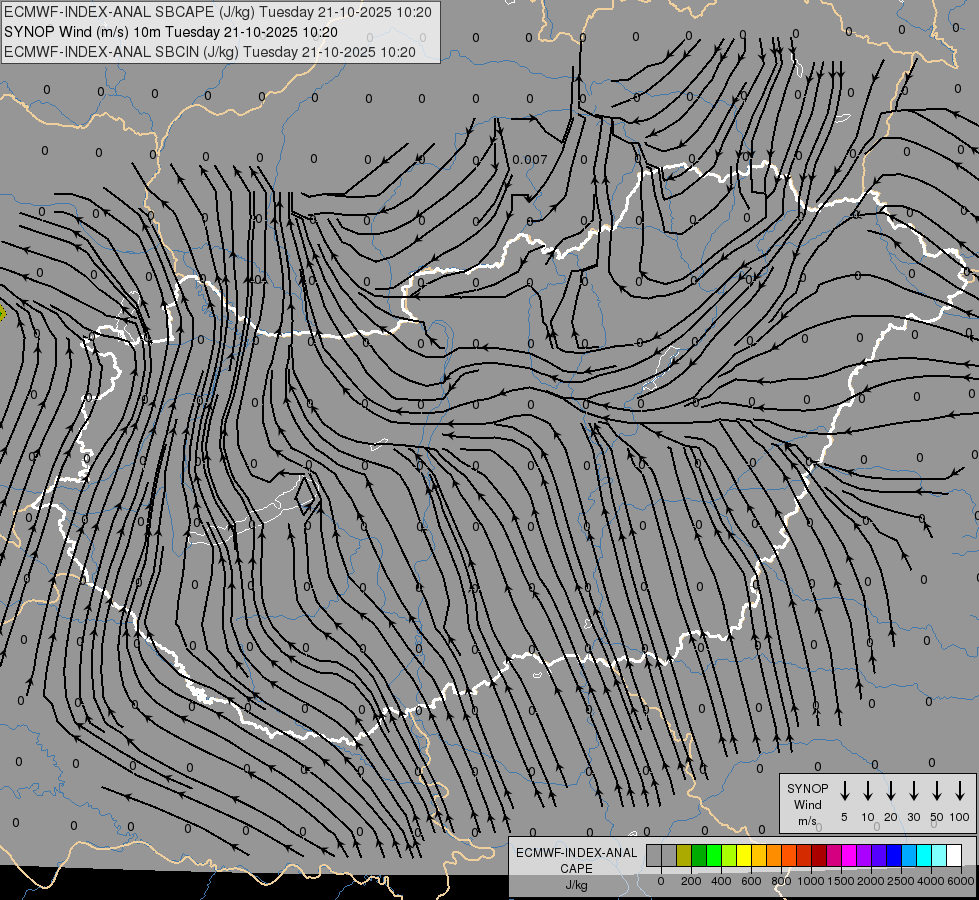Image resolution: width=979 pixels, height=900 pixels.
Task: Click the wind arrow above the 50 m/s label
Action: (x=937, y=791)
